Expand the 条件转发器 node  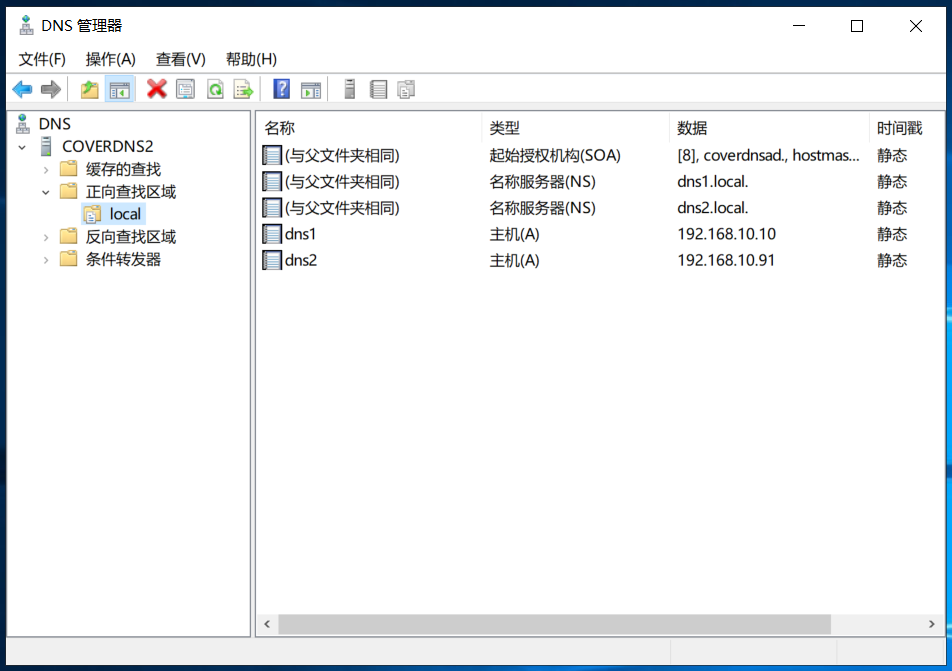click(44, 259)
